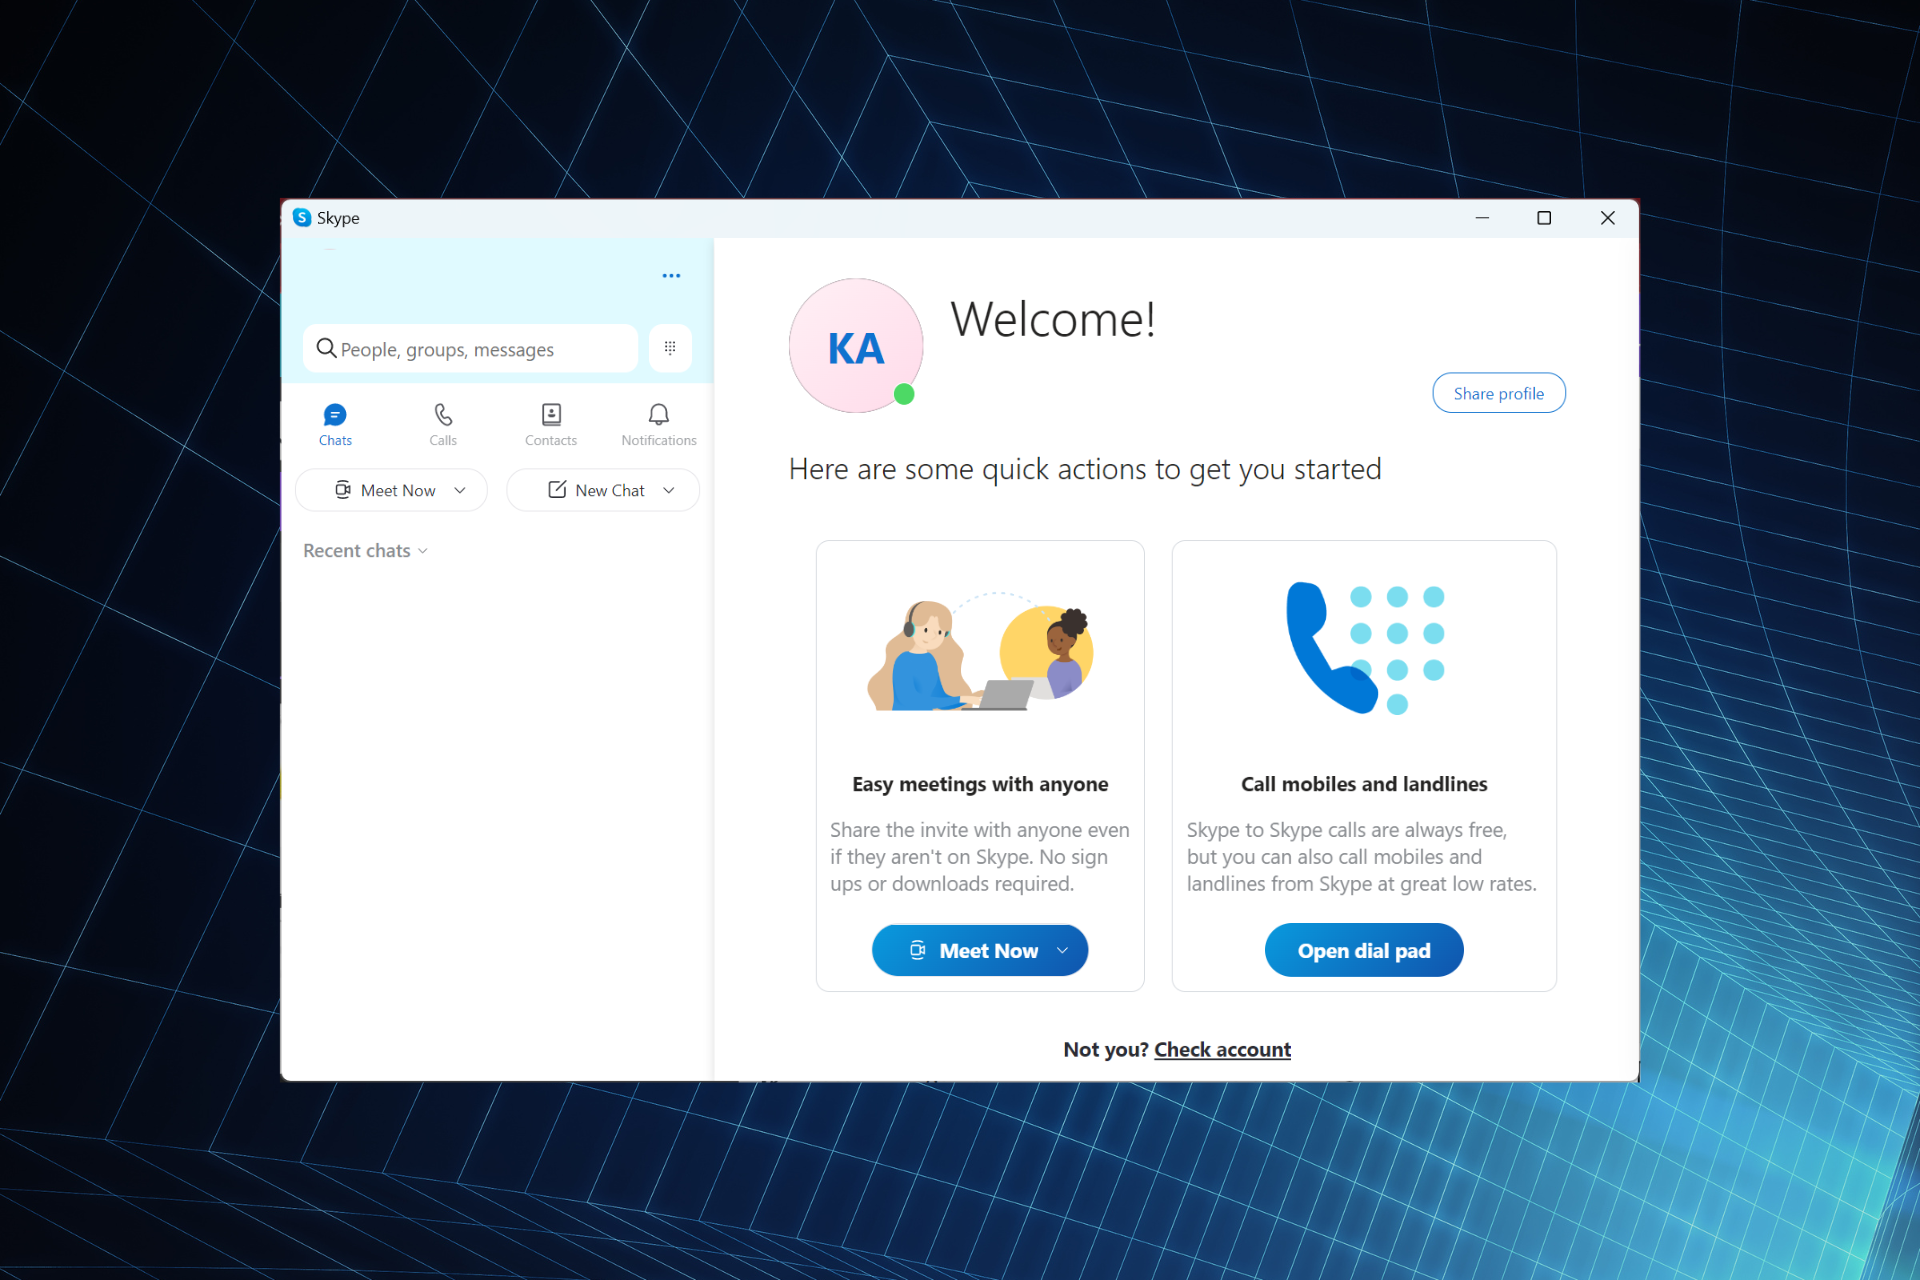
Task: Open the three-dot More menu
Action: click(671, 276)
